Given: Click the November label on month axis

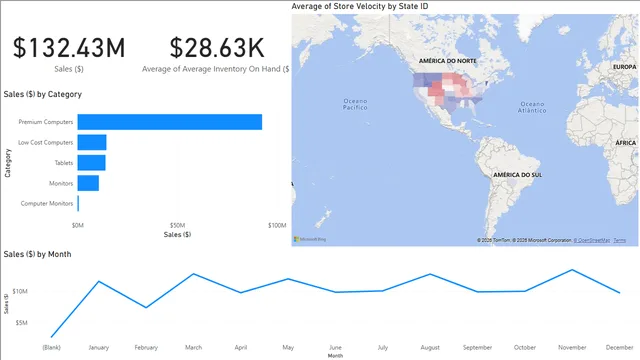Looking at the screenshot, I should click(572, 348).
